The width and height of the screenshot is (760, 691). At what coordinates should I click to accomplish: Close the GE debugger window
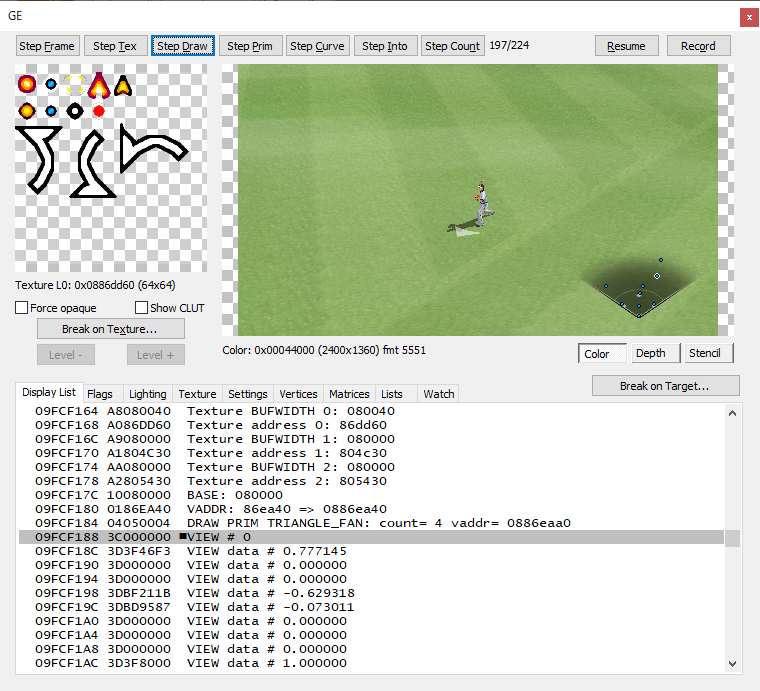point(749,17)
